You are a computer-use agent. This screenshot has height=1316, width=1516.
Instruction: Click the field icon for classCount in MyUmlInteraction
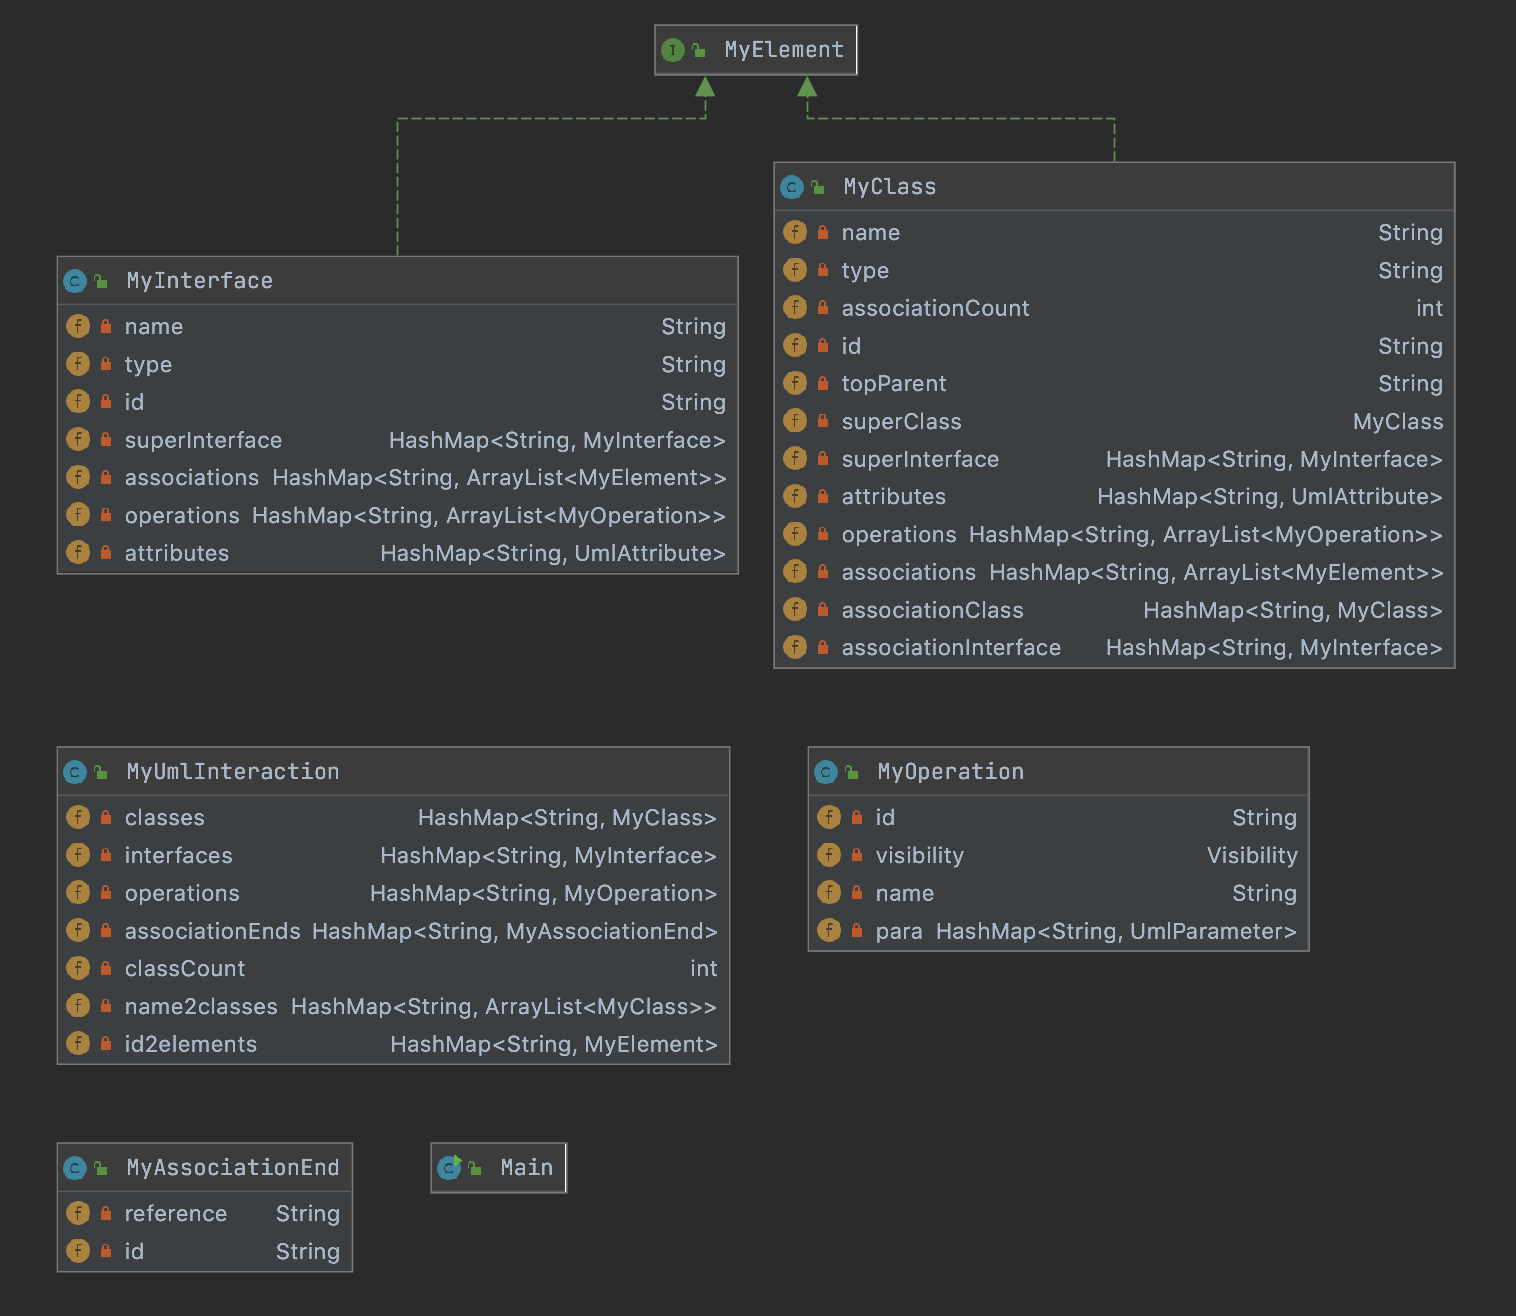click(78, 968)
